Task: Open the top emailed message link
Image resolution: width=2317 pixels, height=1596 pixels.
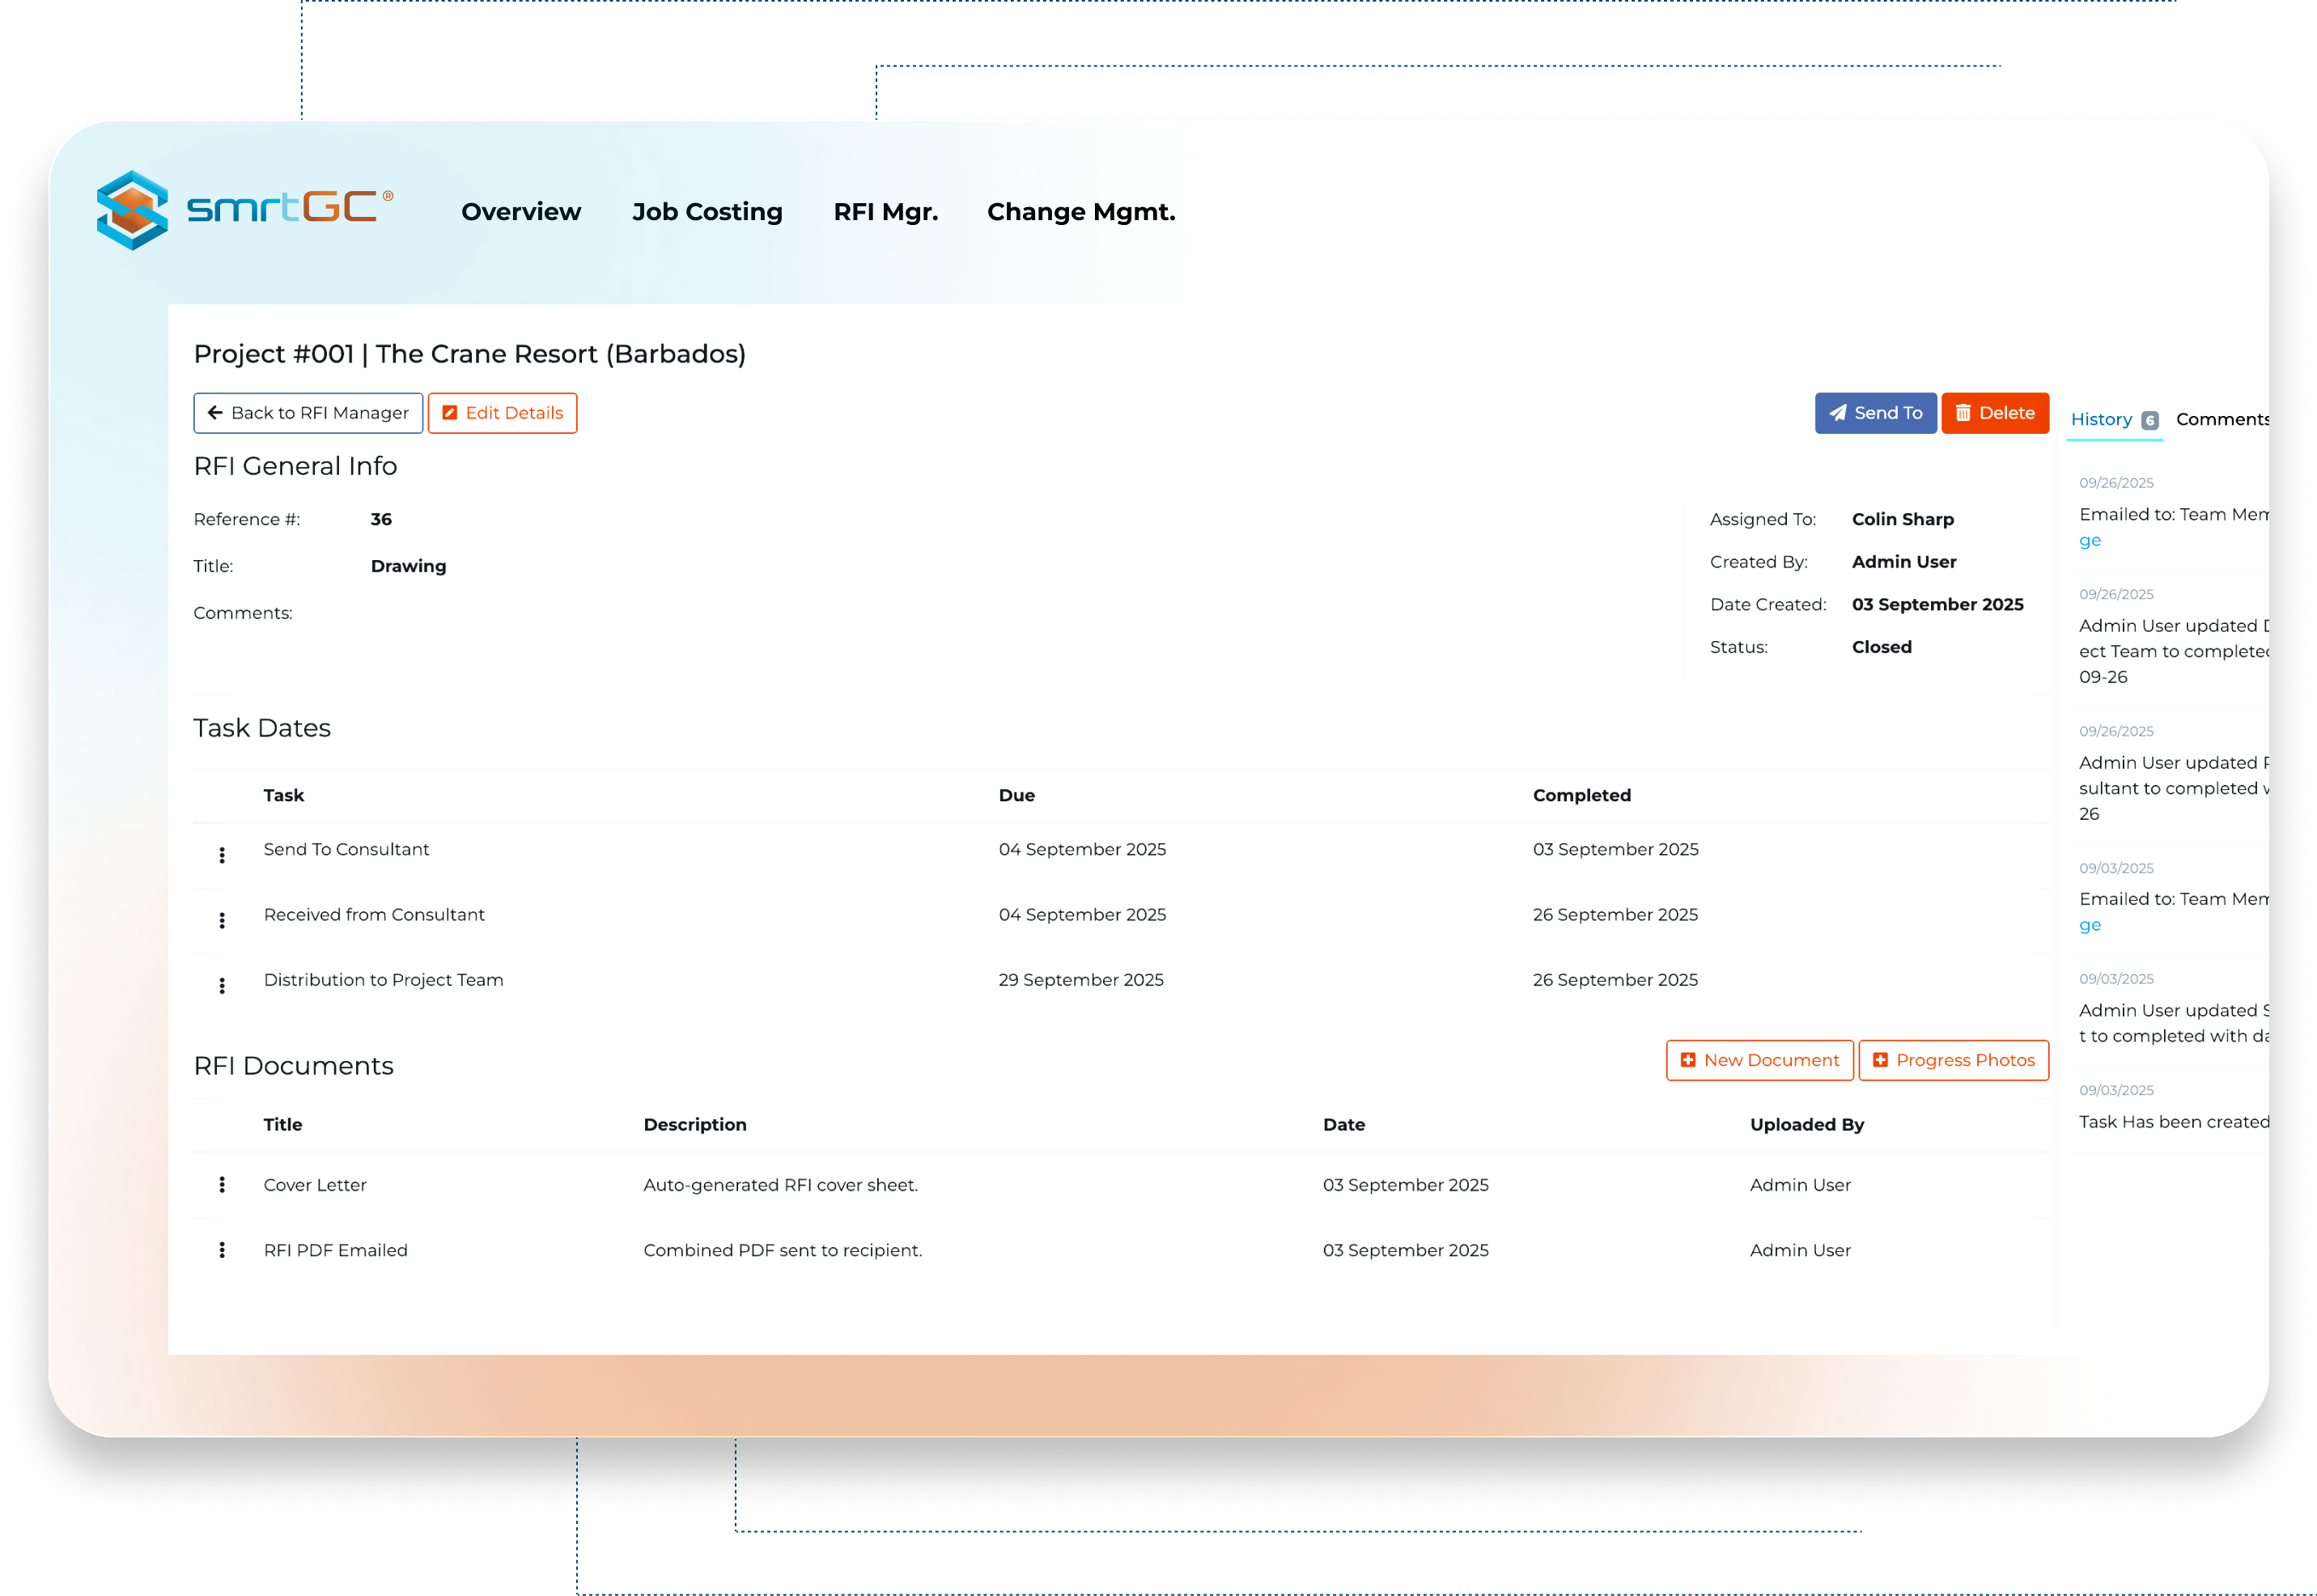Action: tap(2090, 541)
